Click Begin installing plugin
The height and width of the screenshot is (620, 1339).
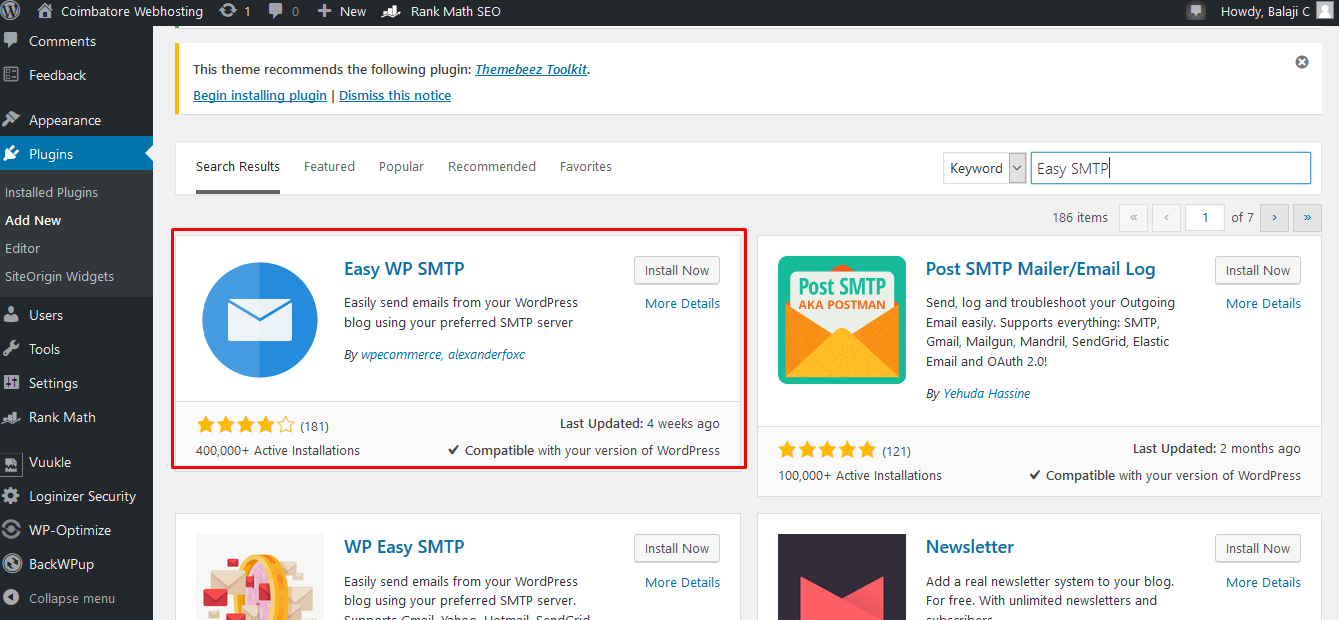pyautogui.click(x=260, y=96)
